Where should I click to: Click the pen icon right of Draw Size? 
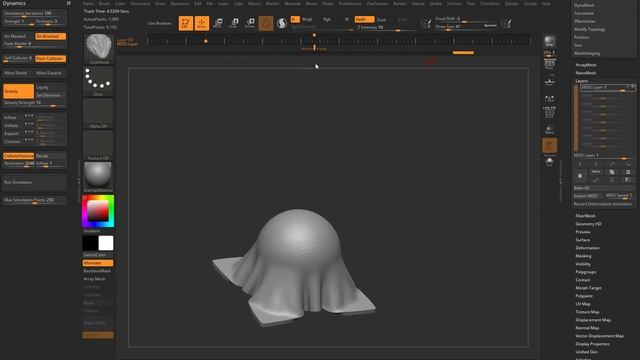coord(506,23)
